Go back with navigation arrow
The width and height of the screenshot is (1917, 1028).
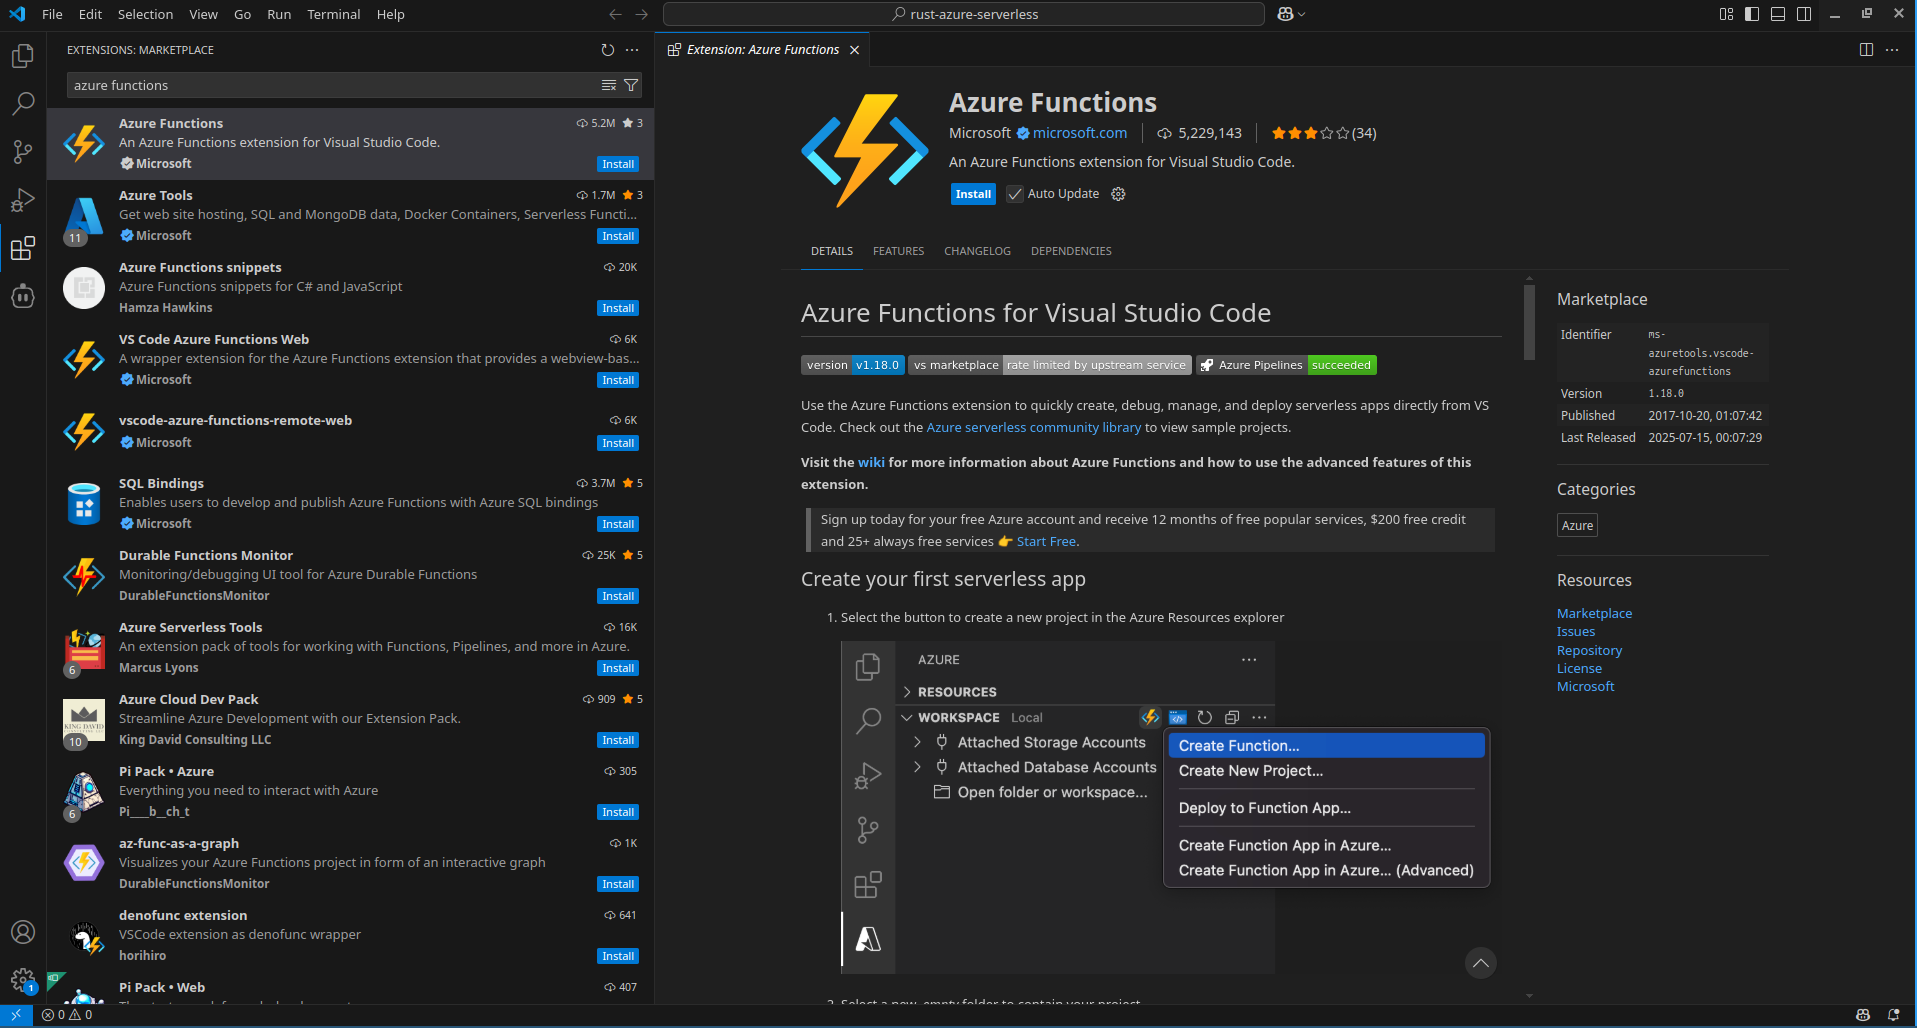coord(615,14)
